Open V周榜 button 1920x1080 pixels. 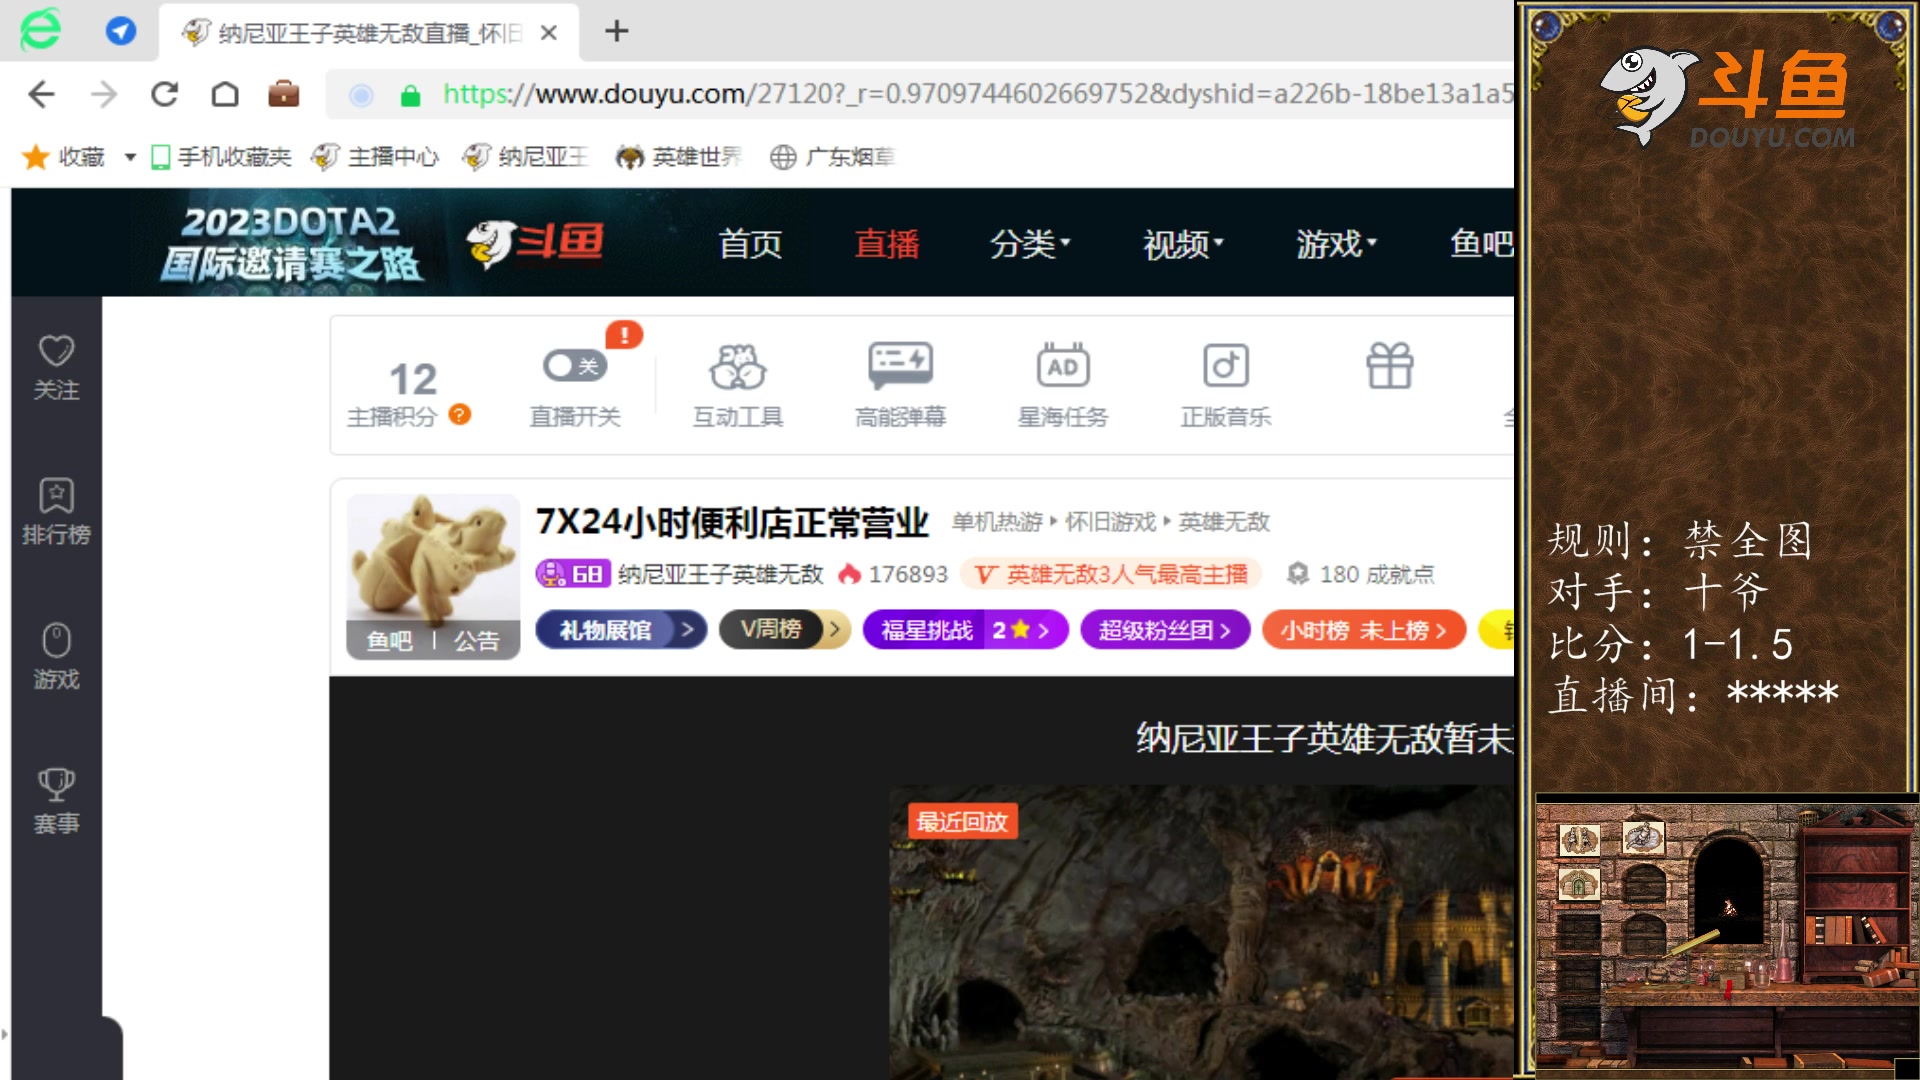(785, 630)
